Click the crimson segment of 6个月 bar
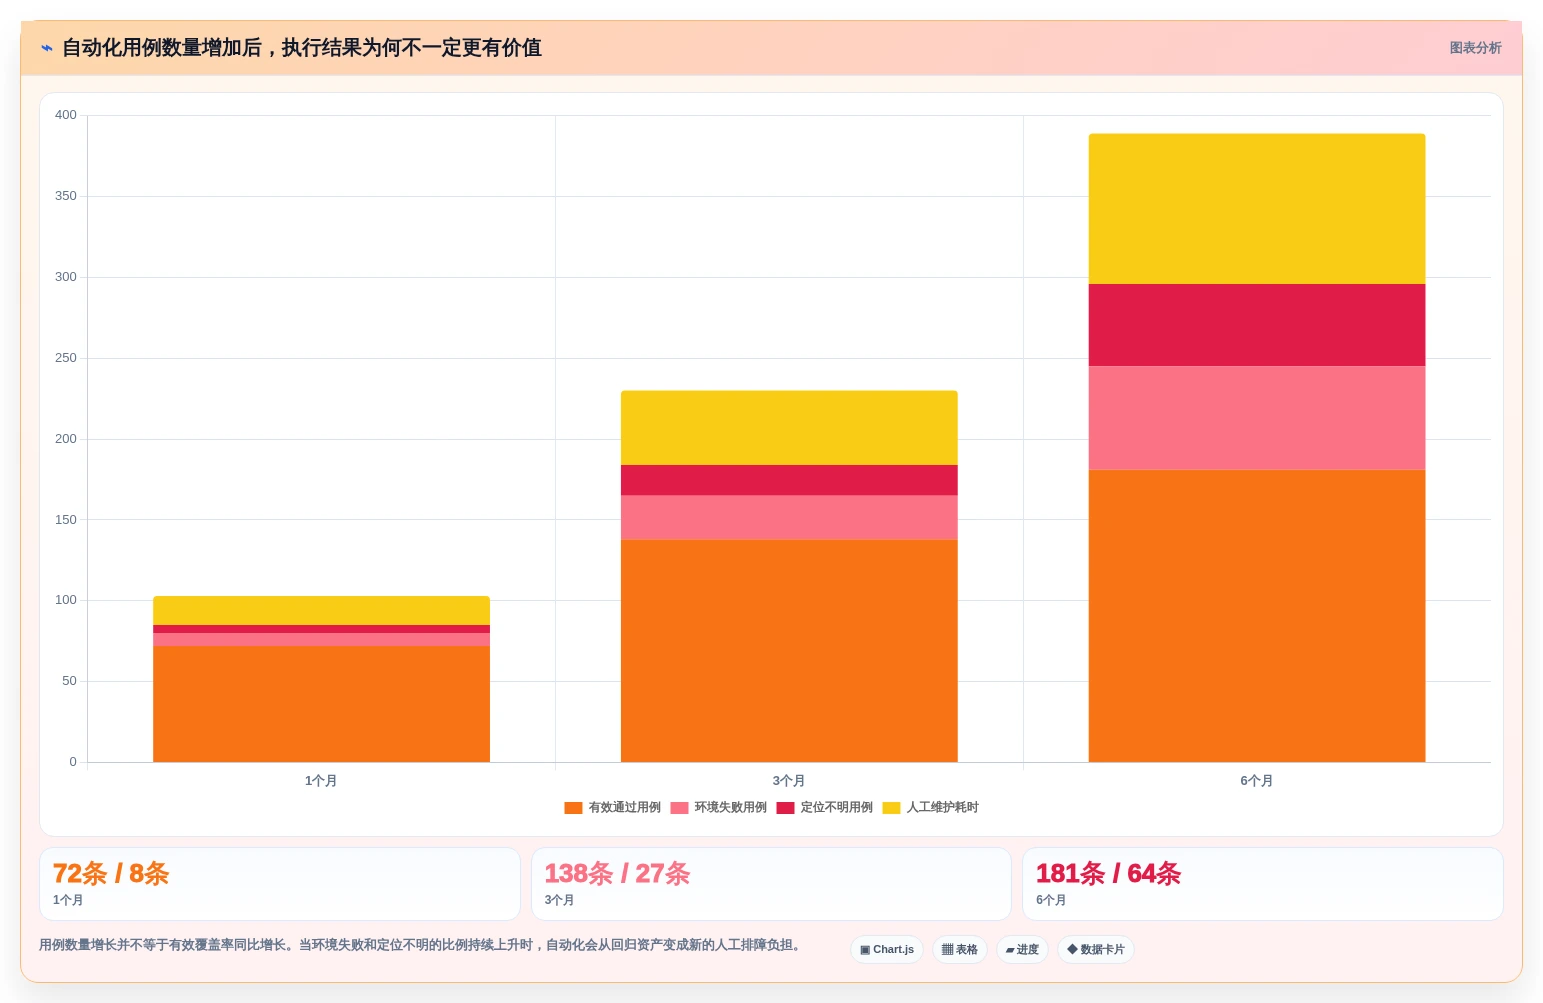 click(x=1257, y=325)
